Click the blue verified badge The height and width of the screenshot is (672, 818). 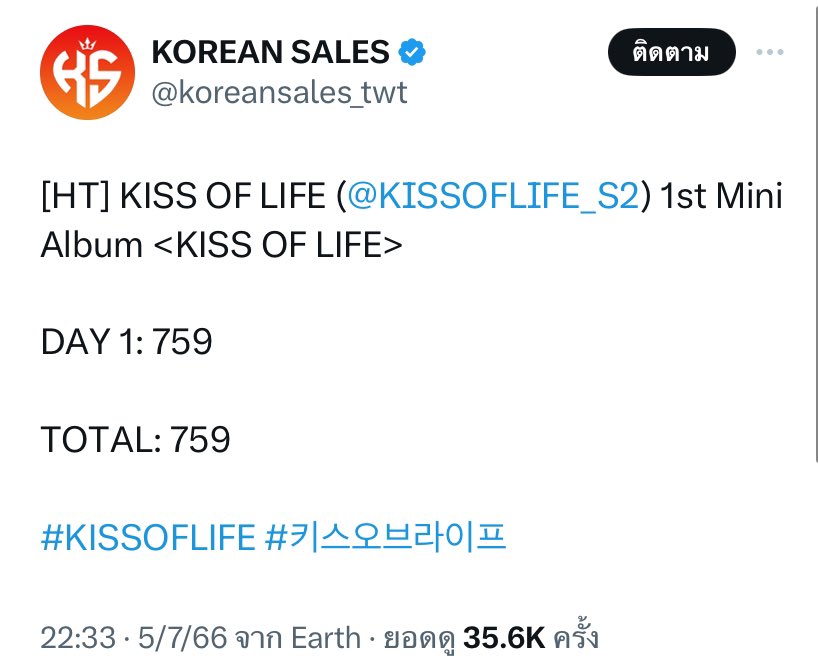tap(412, 52)
